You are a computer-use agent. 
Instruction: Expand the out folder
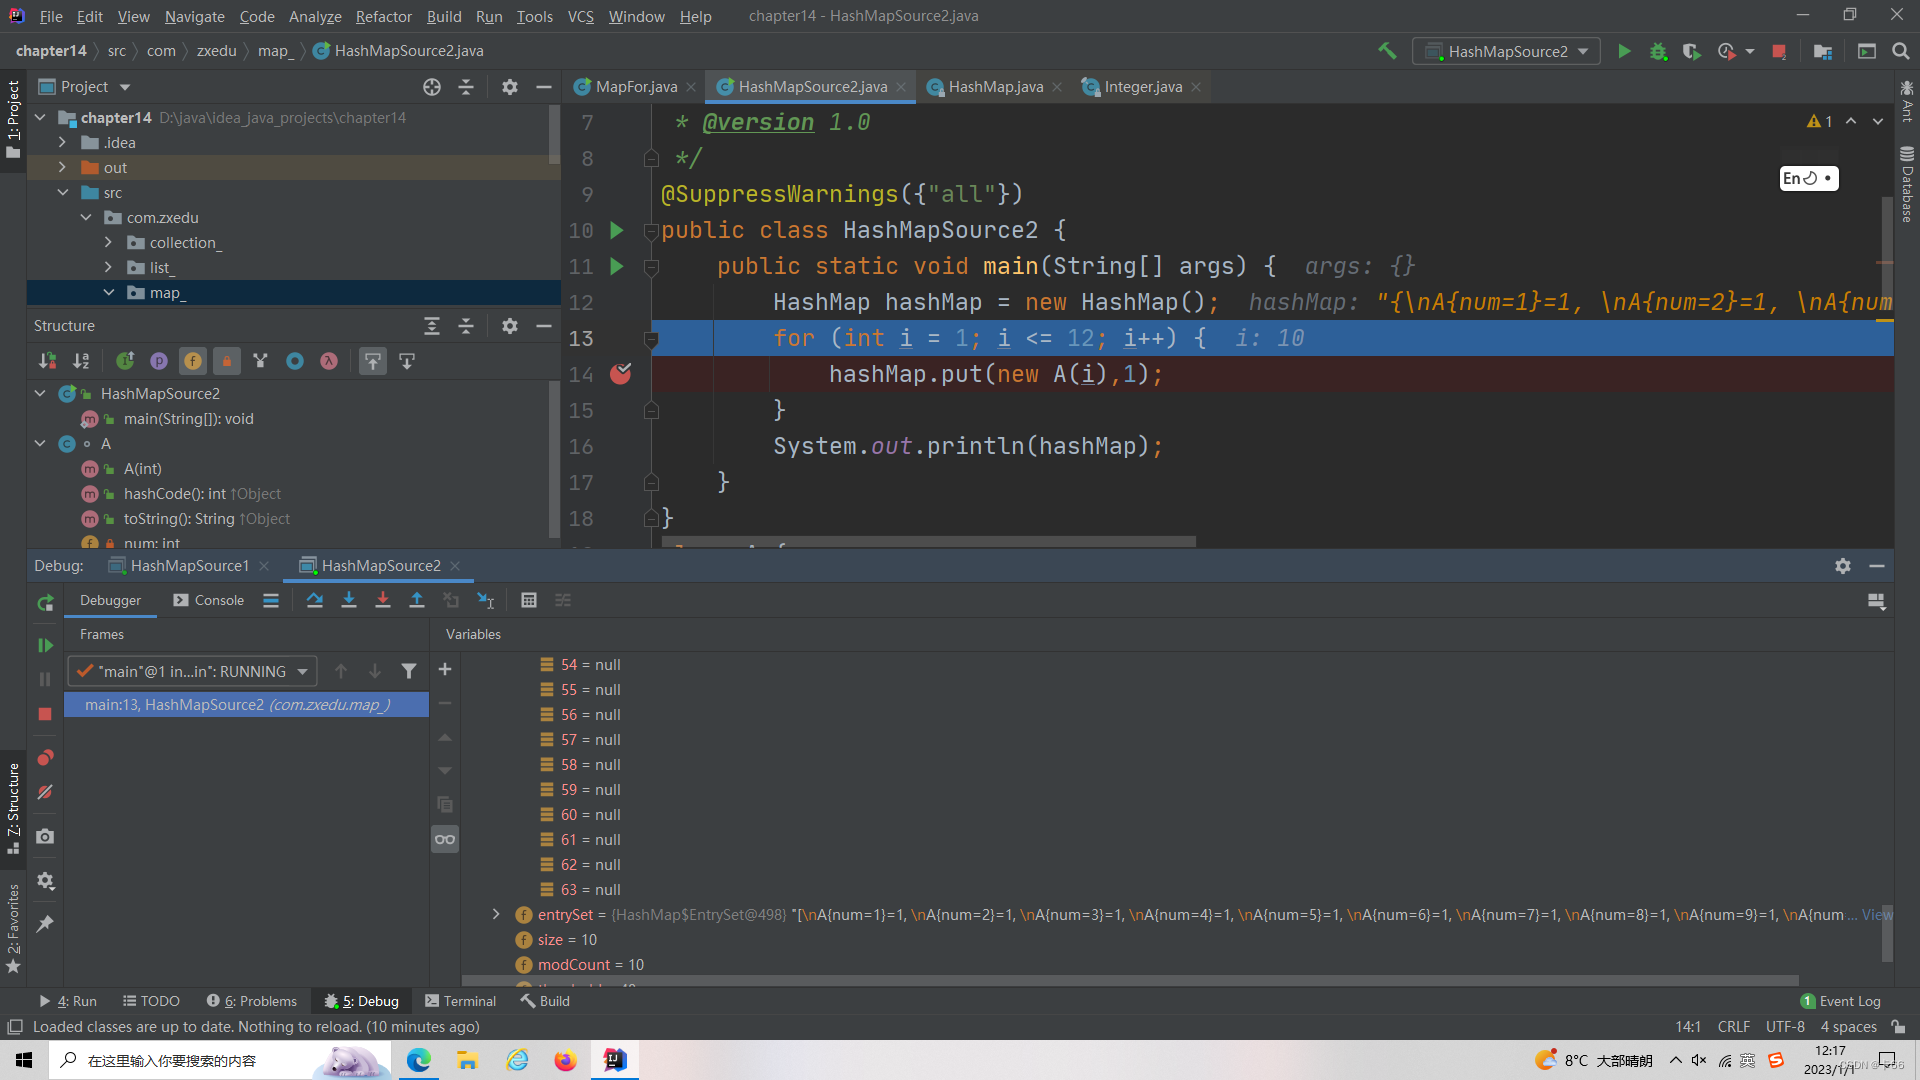63,168
